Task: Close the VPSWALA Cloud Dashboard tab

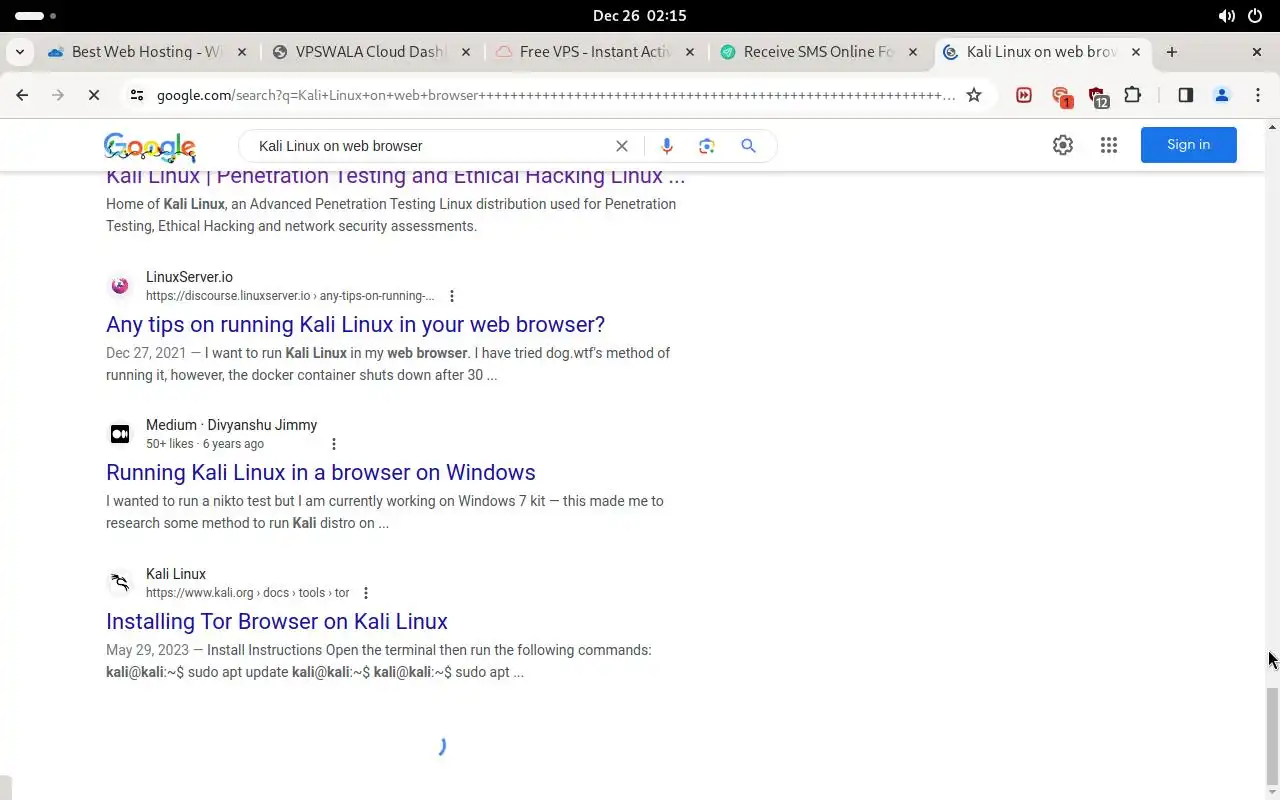Action: 465,52
